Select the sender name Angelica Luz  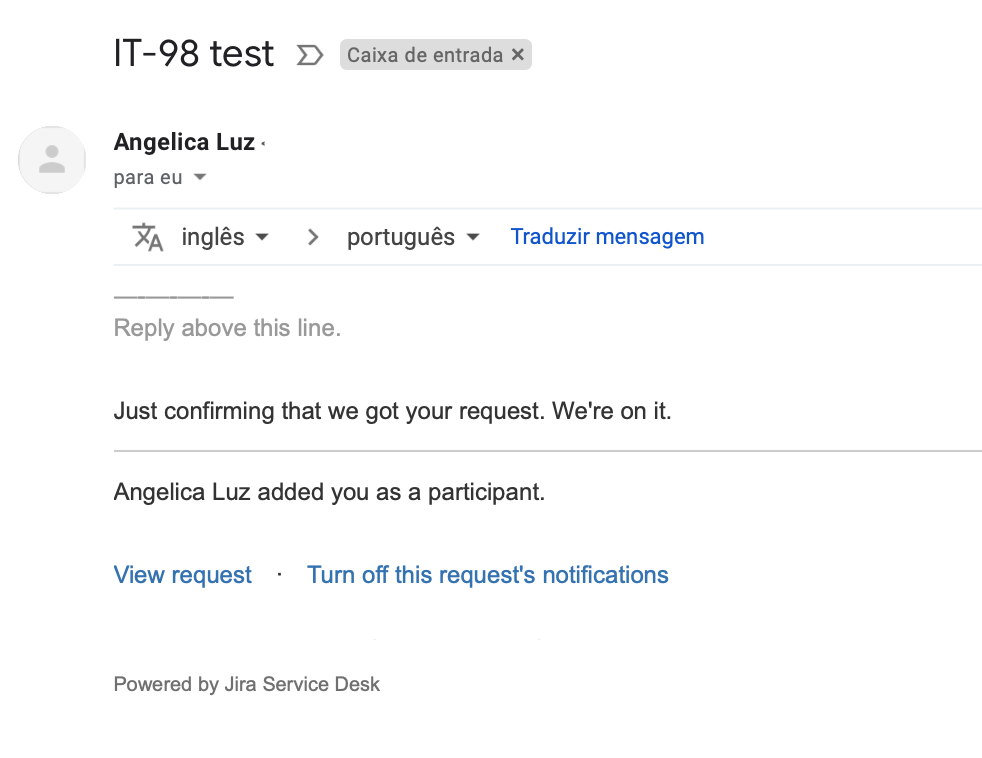(x=184, y=142)
